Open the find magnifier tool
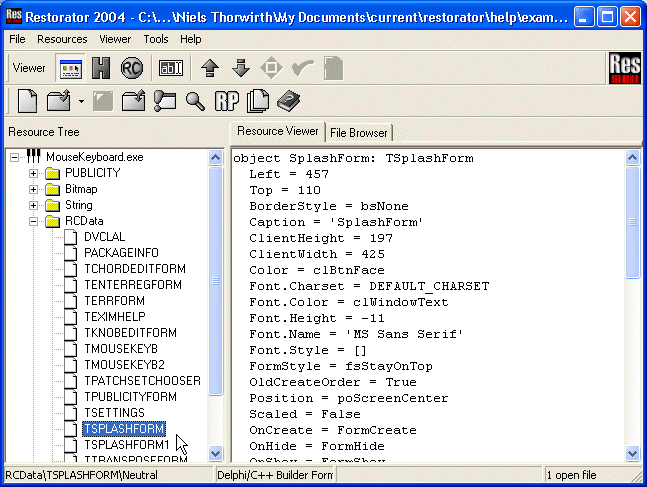647x487 pixels. tap(195, 101)
